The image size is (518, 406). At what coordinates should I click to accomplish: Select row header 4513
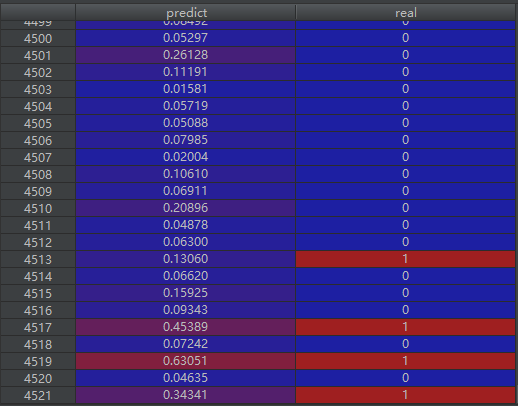(x=38, y=259)
